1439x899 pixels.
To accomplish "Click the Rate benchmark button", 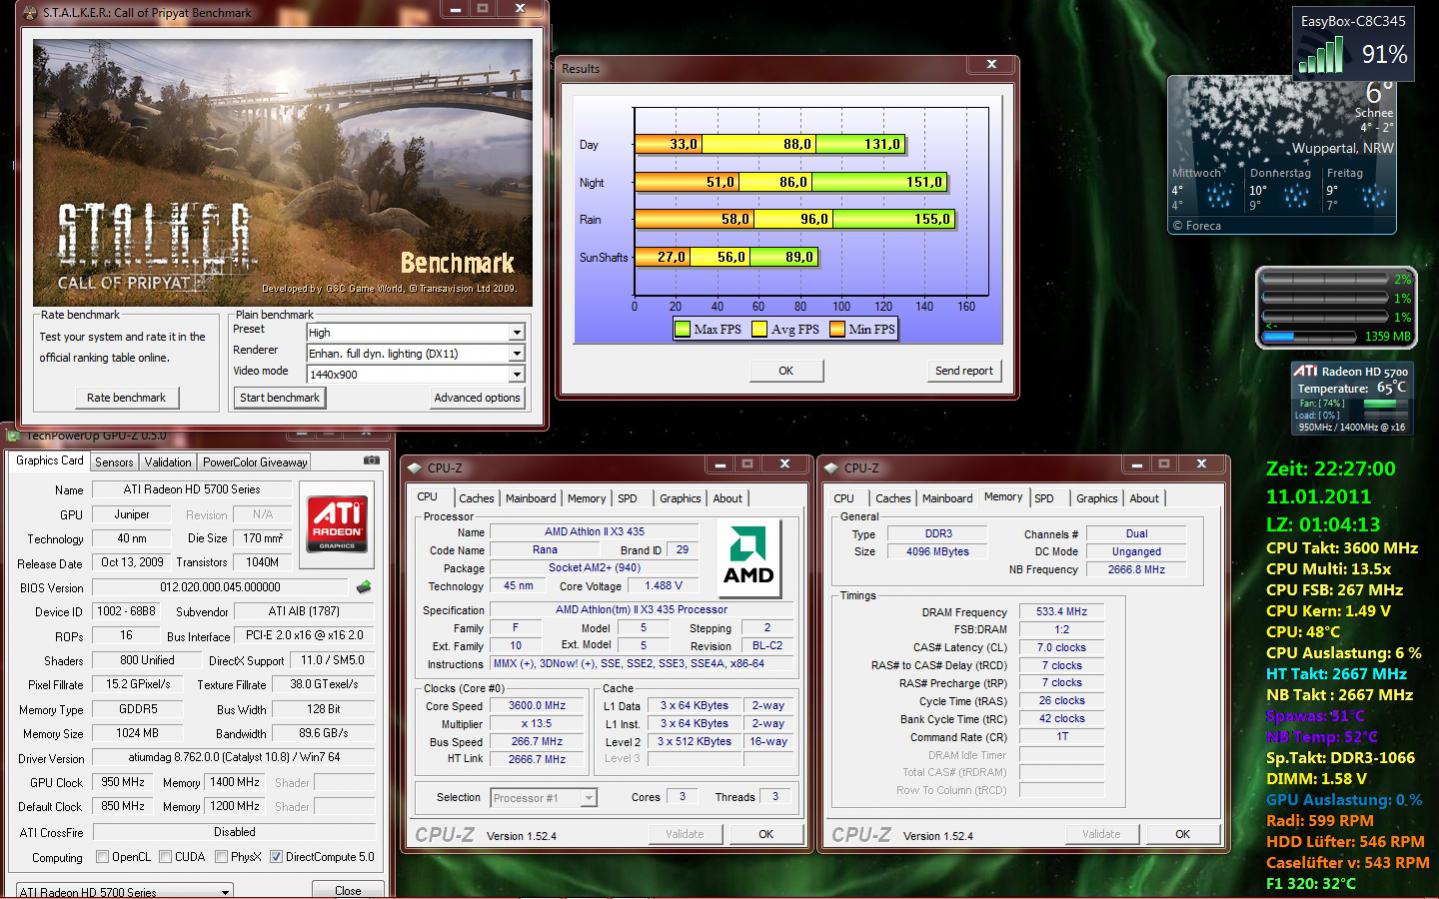I will (126, 397).
